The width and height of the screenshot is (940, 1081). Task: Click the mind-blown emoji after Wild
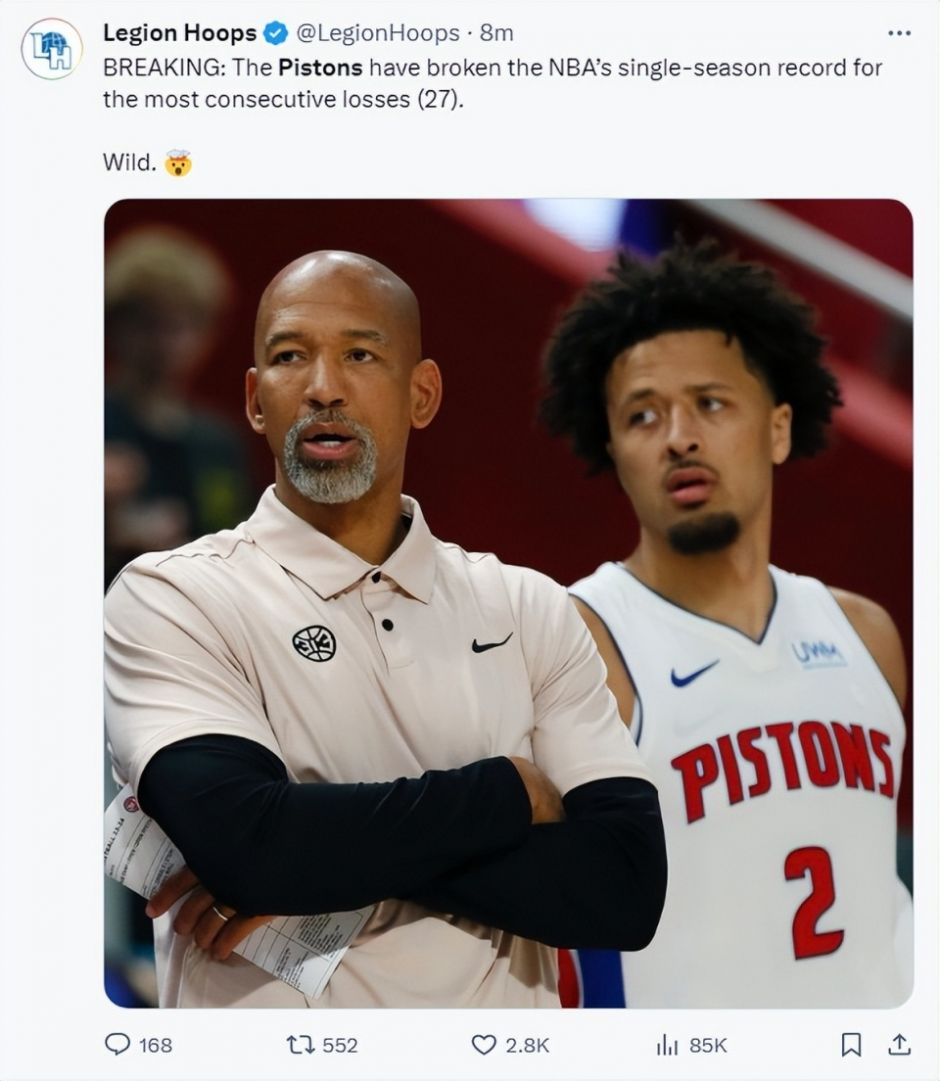tap(179, 162)
